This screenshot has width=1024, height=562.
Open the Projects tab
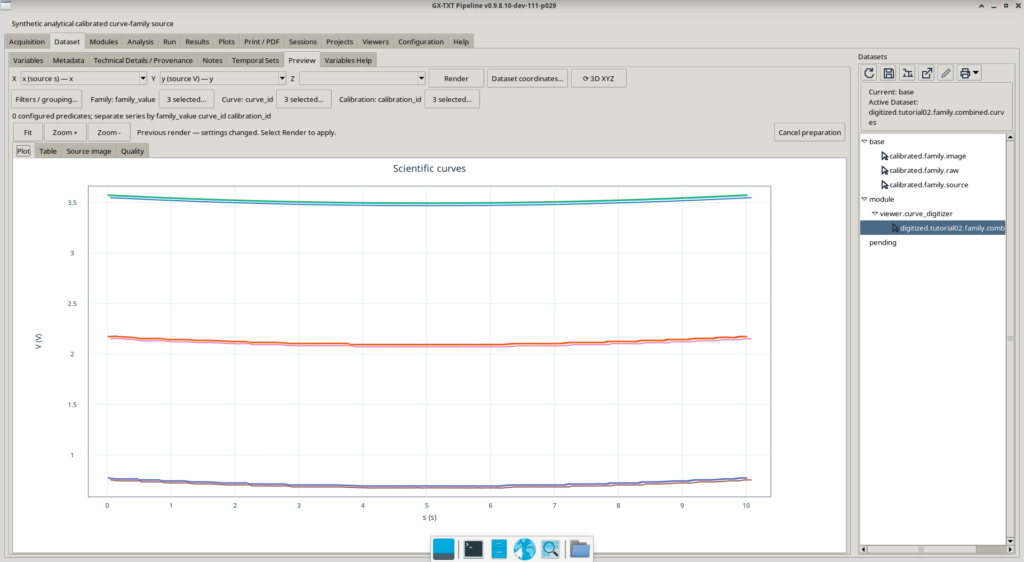pyautogui.click(x=340, y=42)
